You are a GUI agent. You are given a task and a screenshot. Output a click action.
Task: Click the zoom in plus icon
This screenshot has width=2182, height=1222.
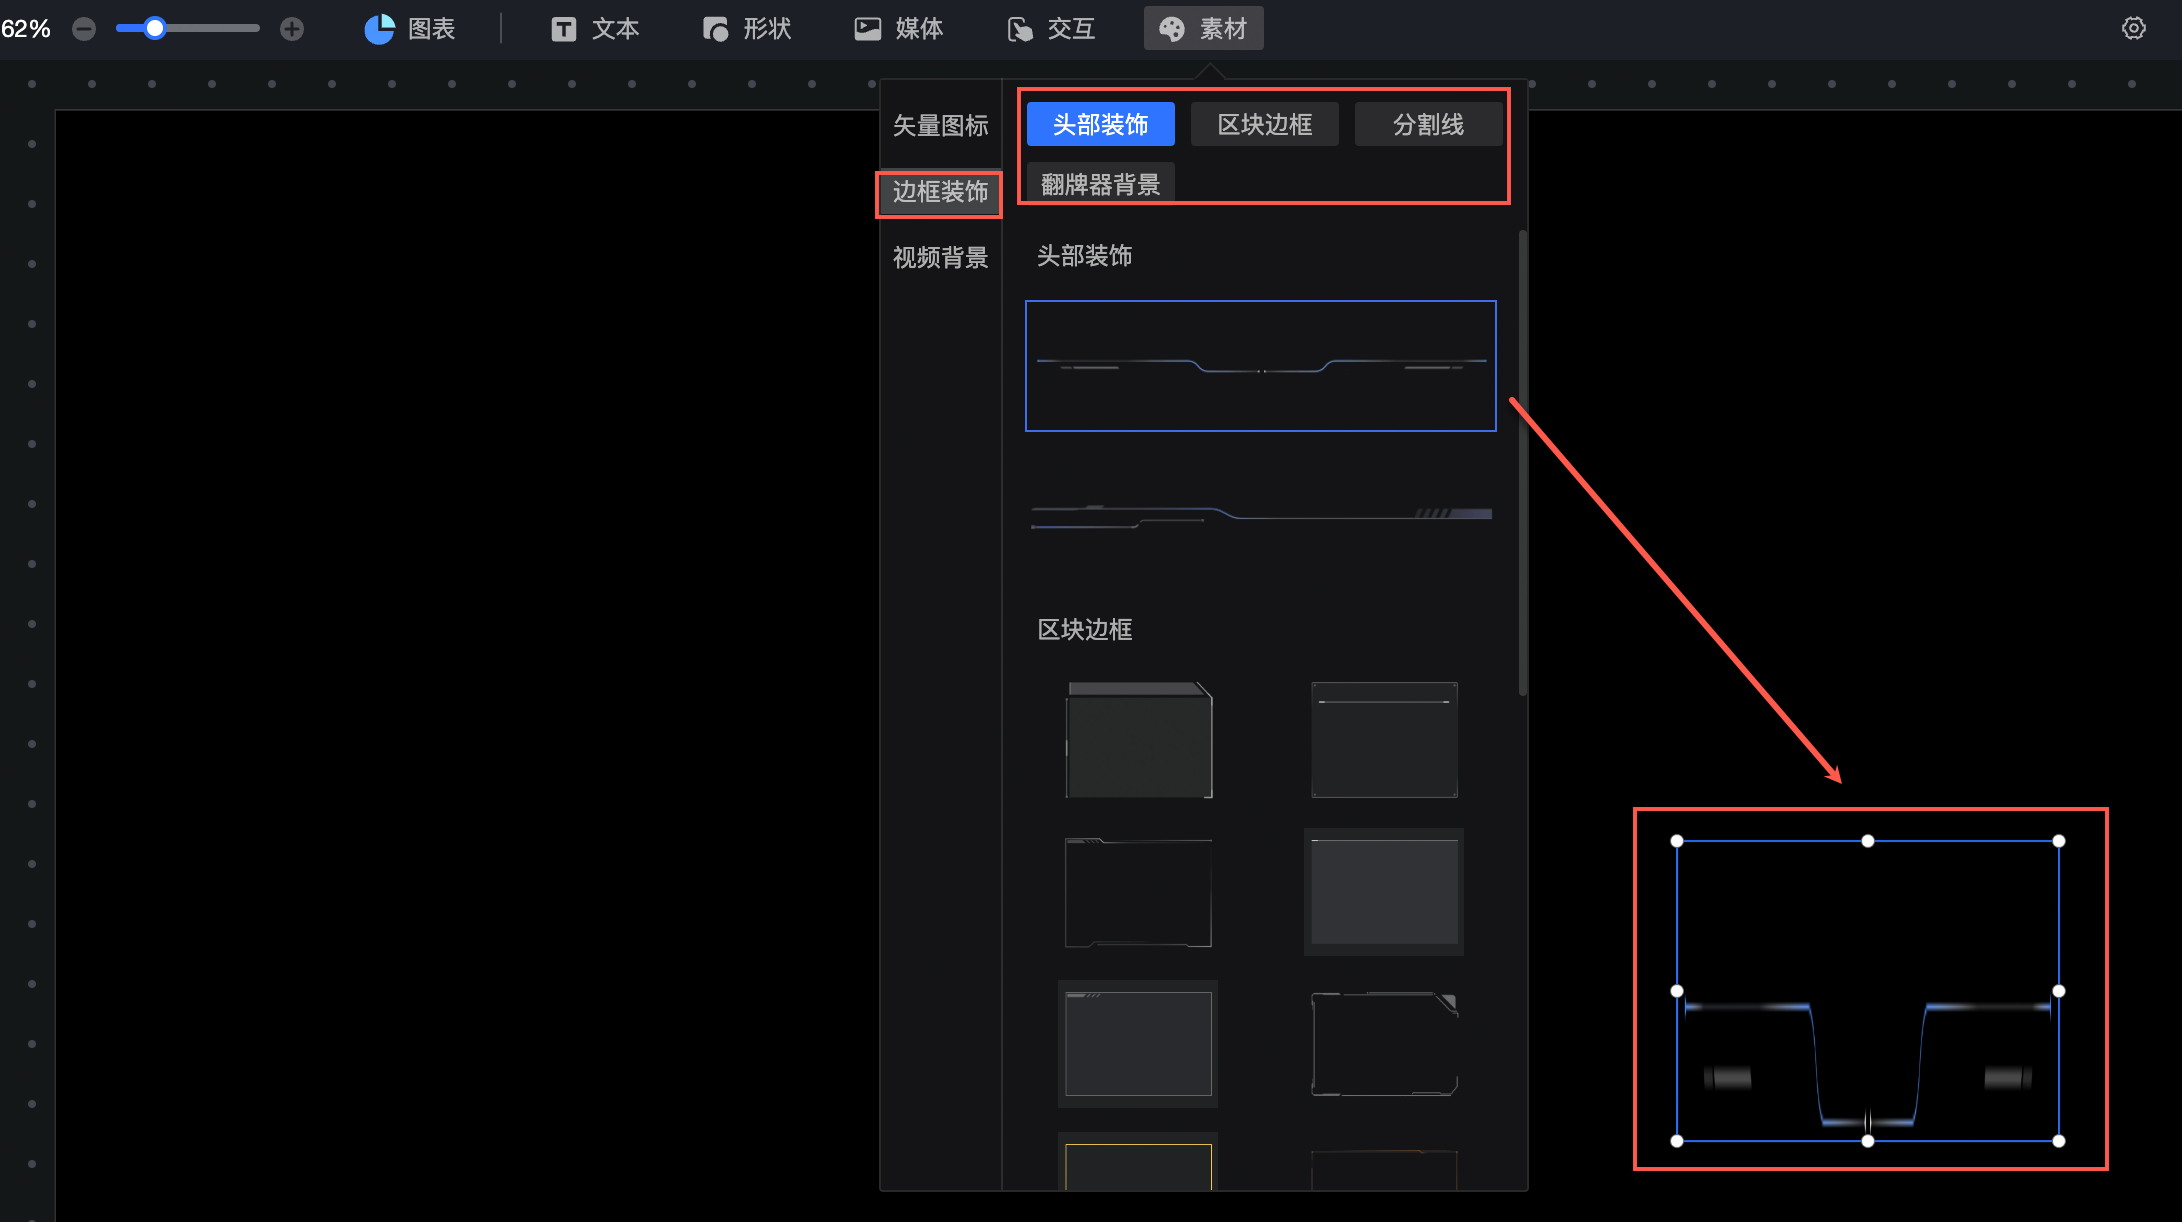tap(291, 29)
